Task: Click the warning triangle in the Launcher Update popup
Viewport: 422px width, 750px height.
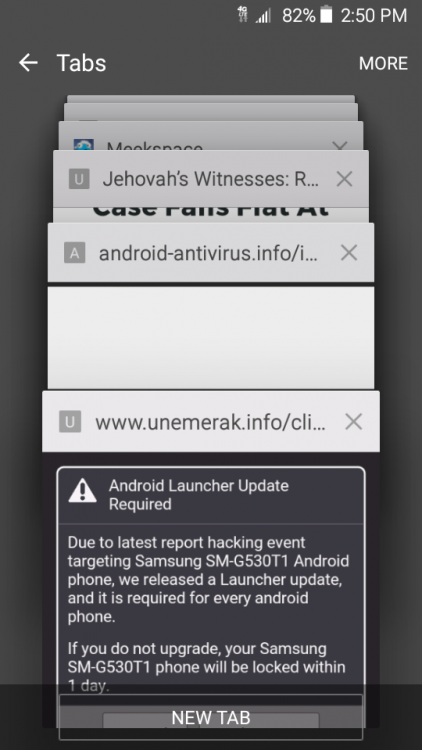Action: 82,490
